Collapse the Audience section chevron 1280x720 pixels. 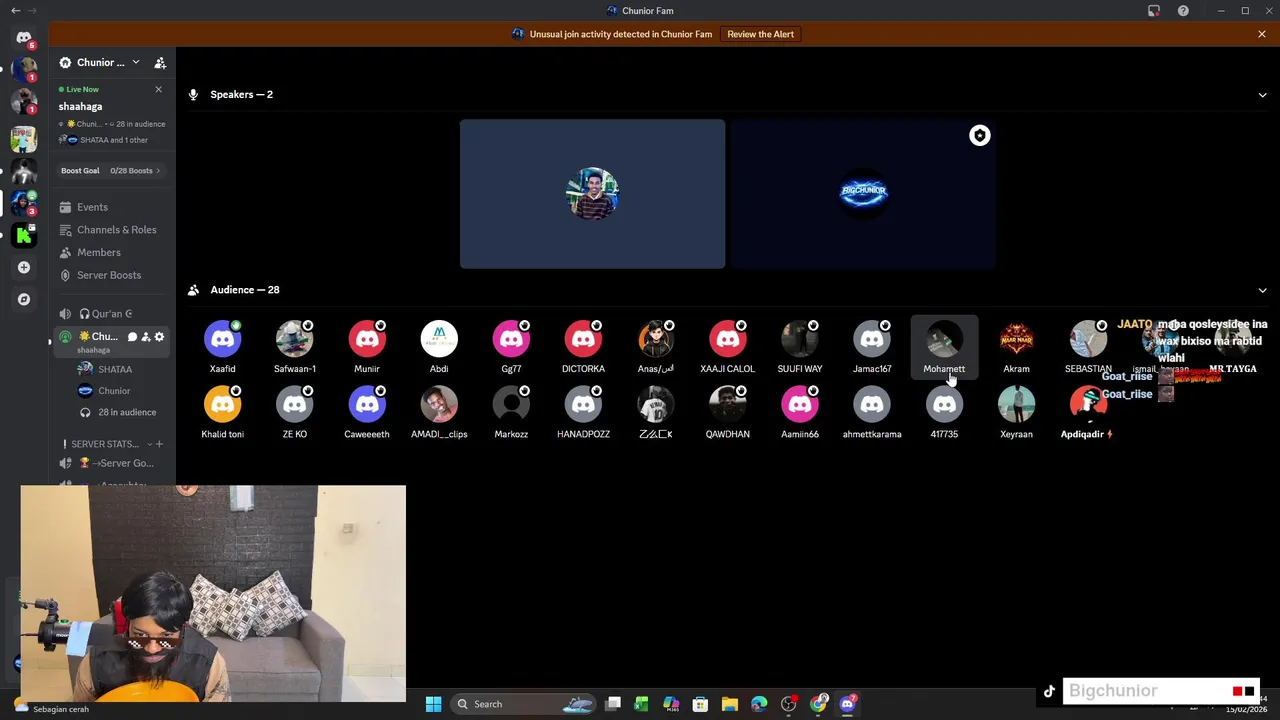(1262, 290)
